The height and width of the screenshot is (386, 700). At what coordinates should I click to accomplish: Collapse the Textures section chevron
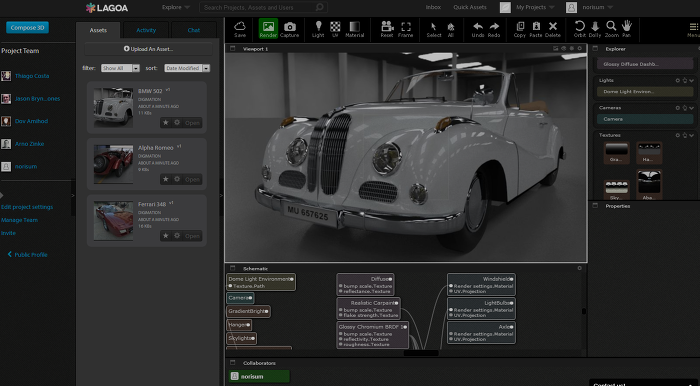pos(692,135)
